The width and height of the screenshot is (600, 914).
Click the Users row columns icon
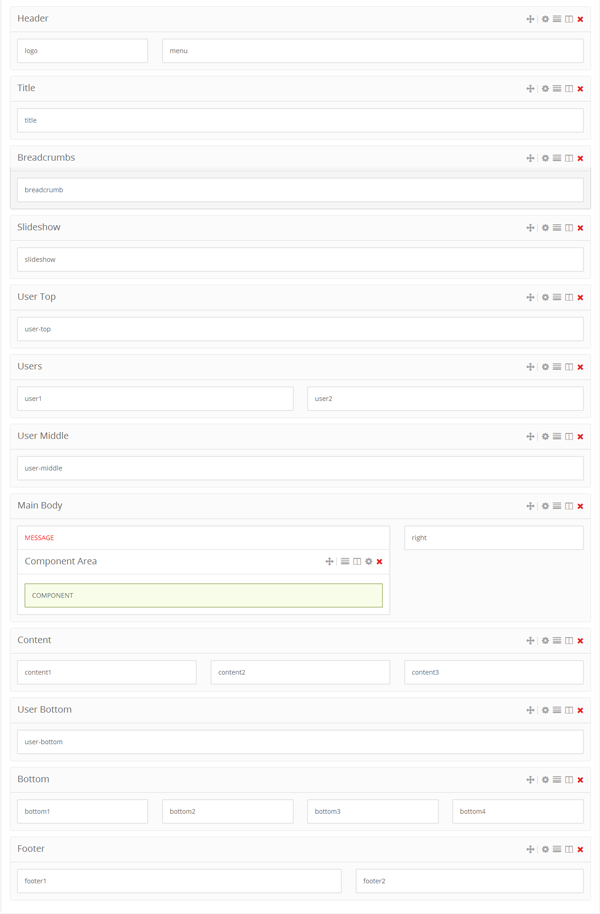(569, 367)
